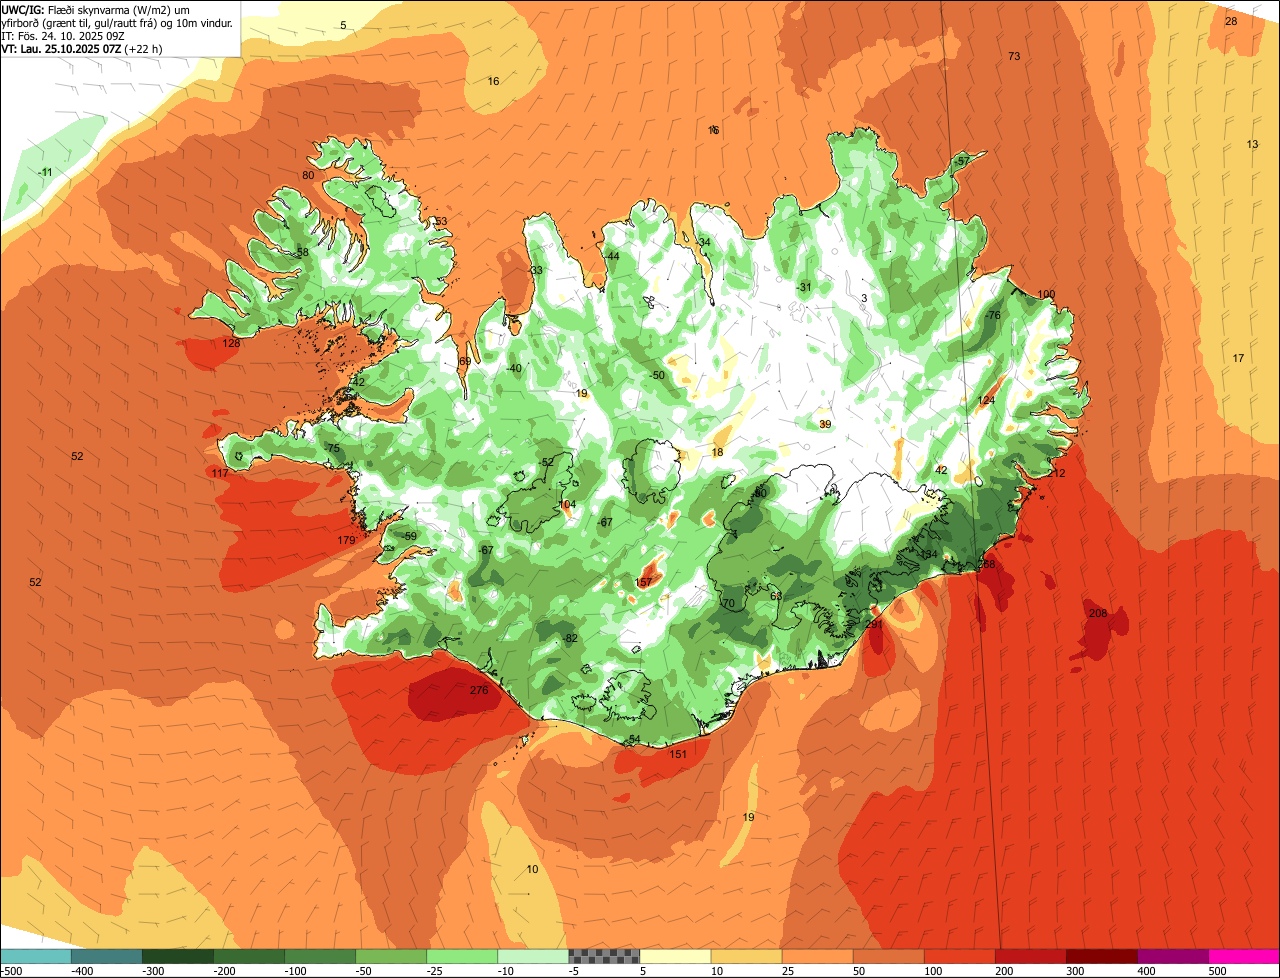Click the map value 128 west of the Westfjords
The height and width of the screenshot is (978, 1280).
click(231, 344)
